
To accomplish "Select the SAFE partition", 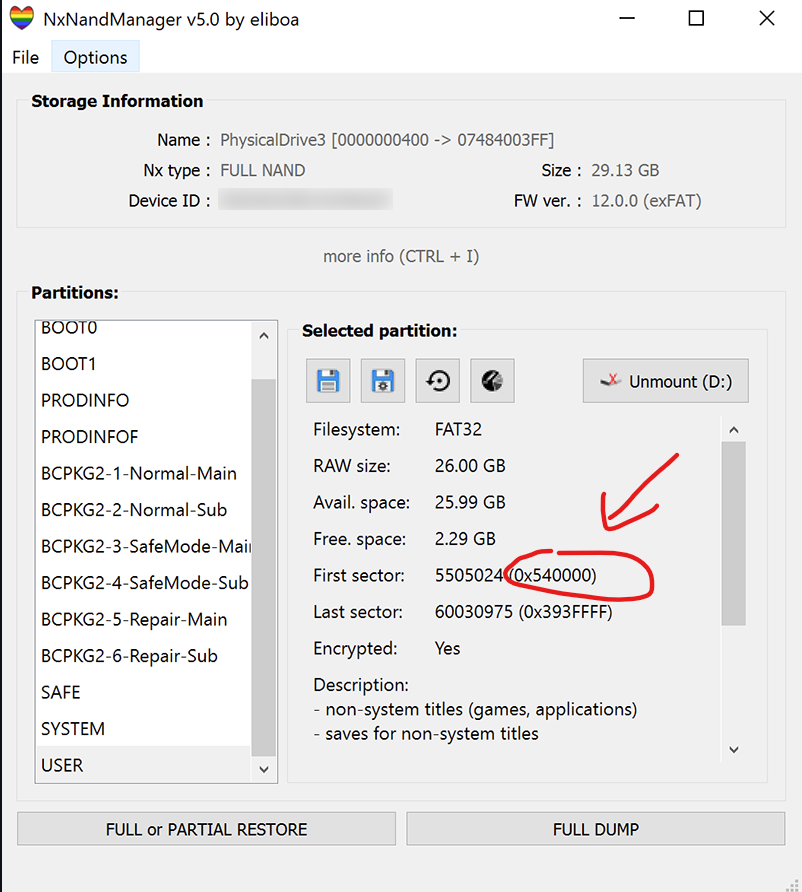I will 143,692.
